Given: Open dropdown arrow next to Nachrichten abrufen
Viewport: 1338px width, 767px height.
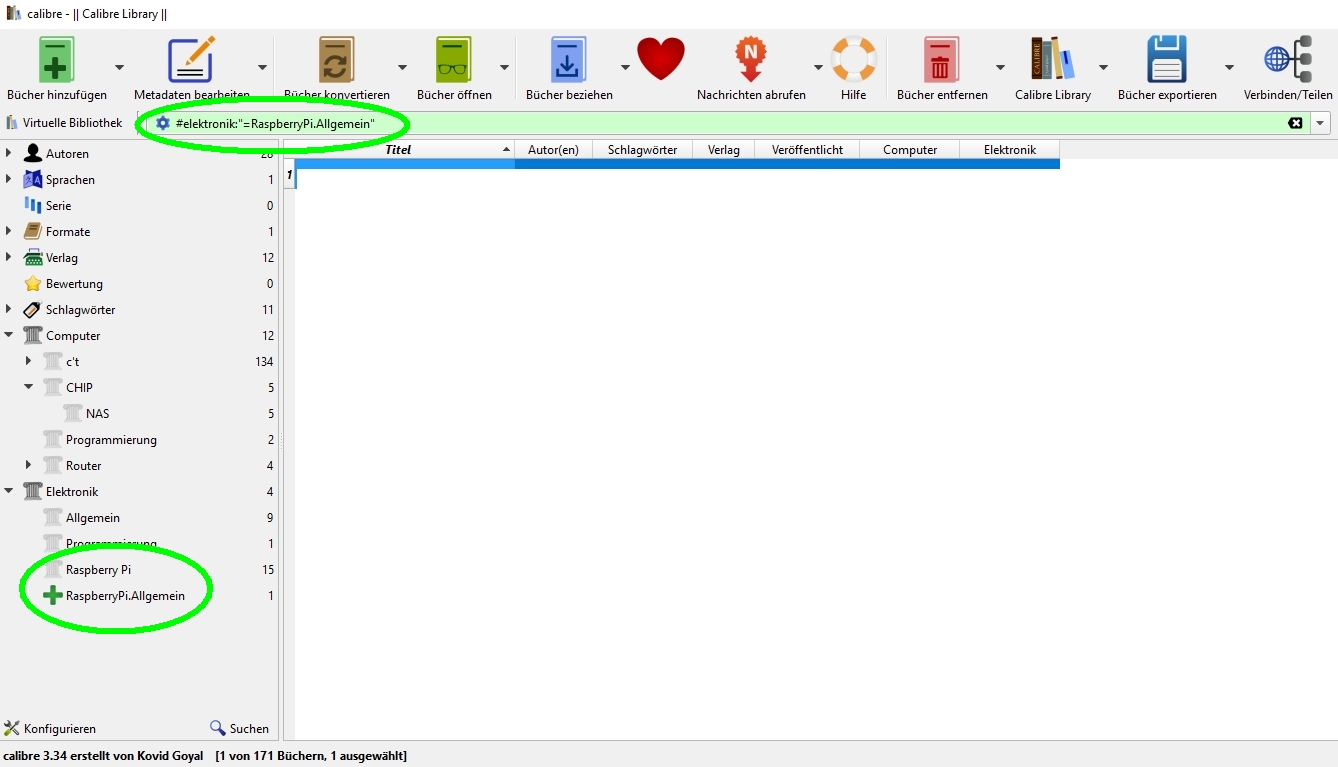Looking at the screenshot, I should tap(818, 67).
